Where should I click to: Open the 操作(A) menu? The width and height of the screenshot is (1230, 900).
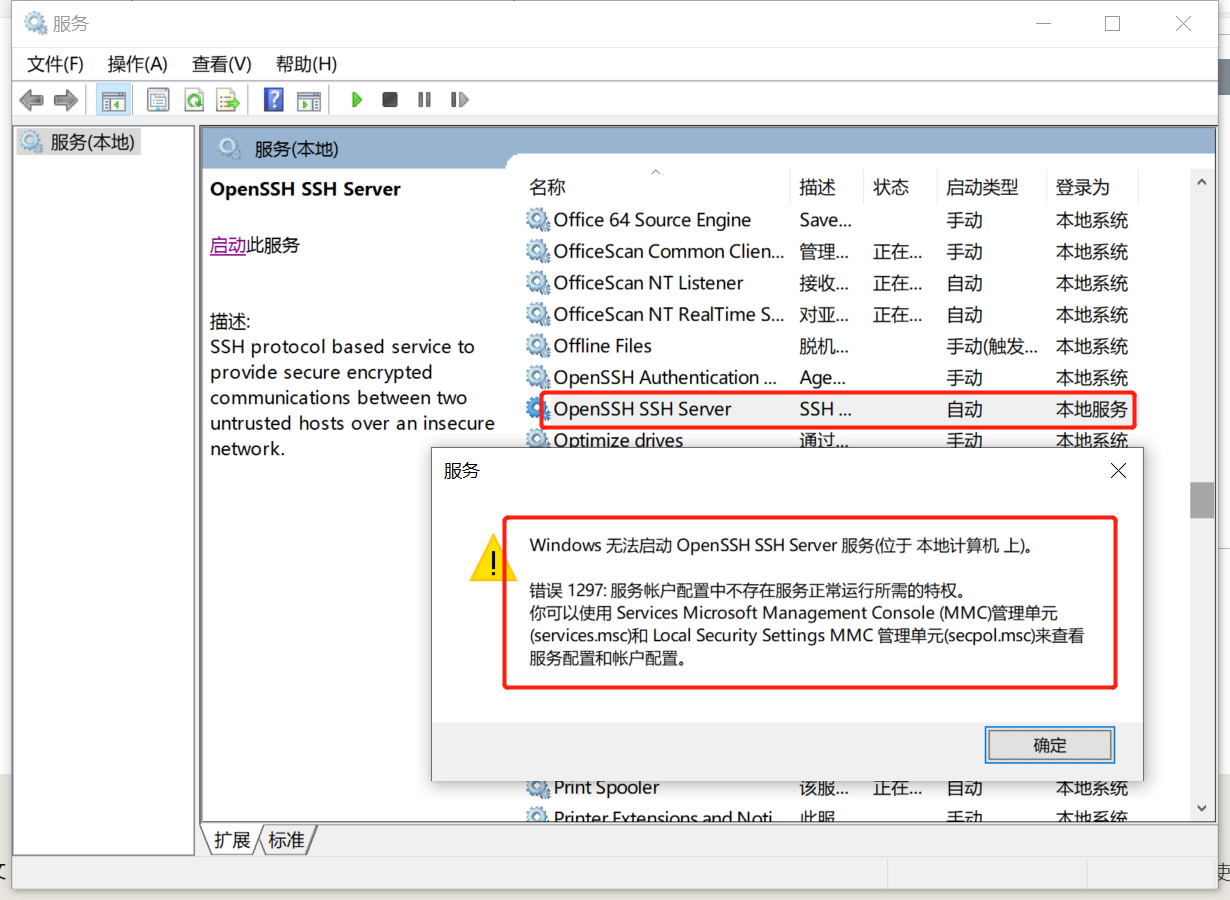(x=137, y=64)
